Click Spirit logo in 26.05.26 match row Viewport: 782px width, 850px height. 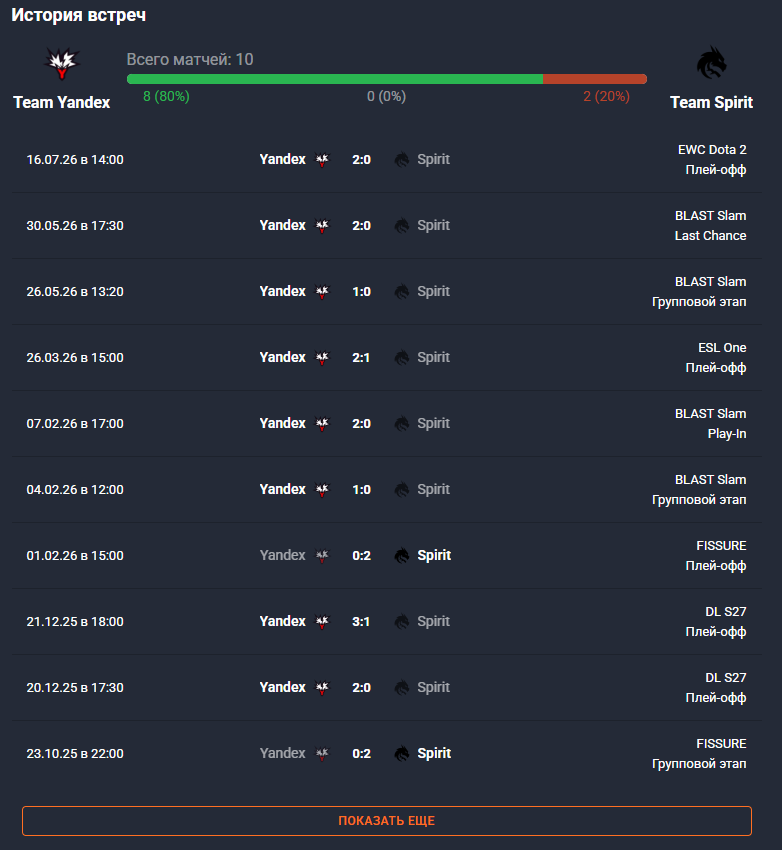tap(402, 292)
